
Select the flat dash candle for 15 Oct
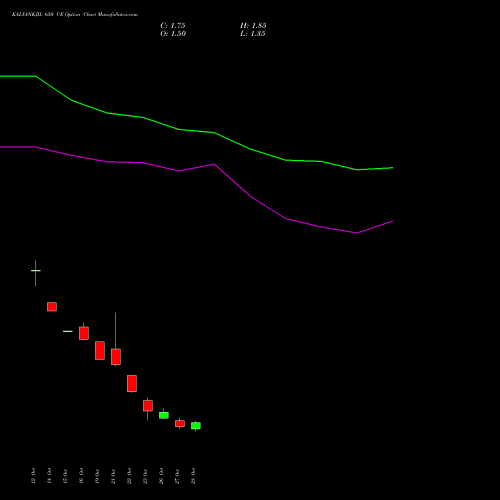tap(68, 331)
